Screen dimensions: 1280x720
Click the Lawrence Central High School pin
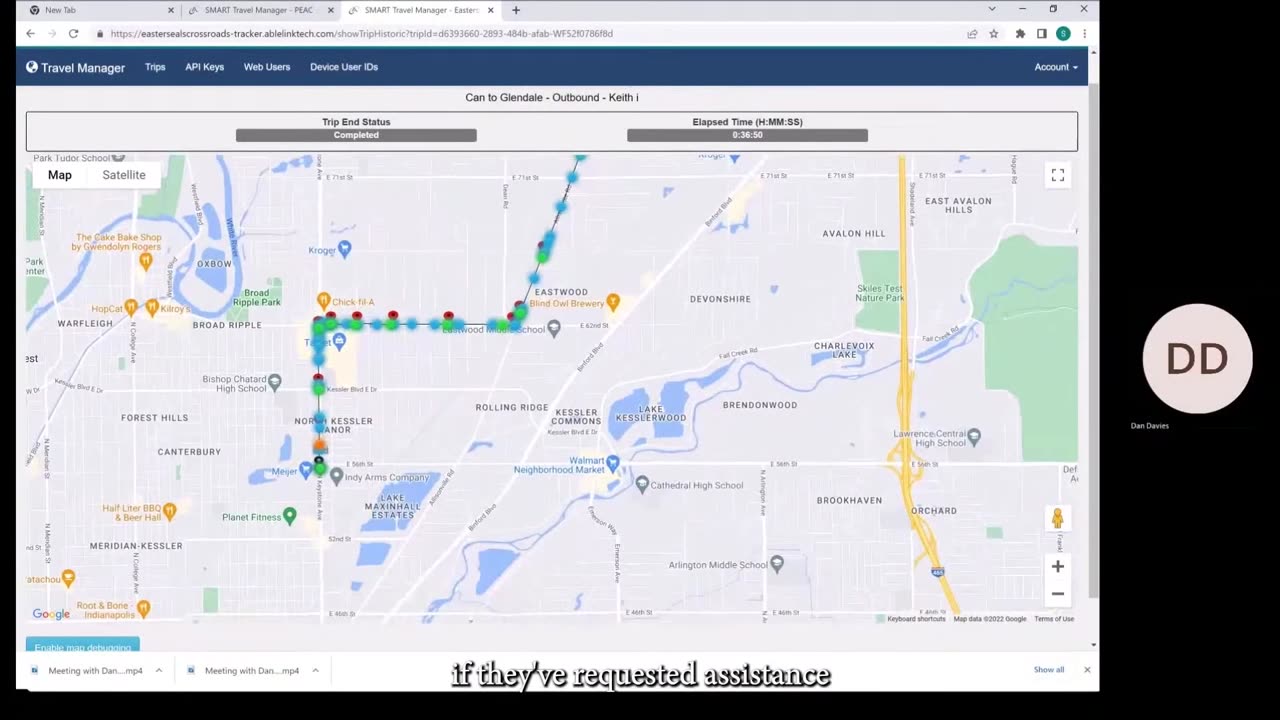coord(974,436)
